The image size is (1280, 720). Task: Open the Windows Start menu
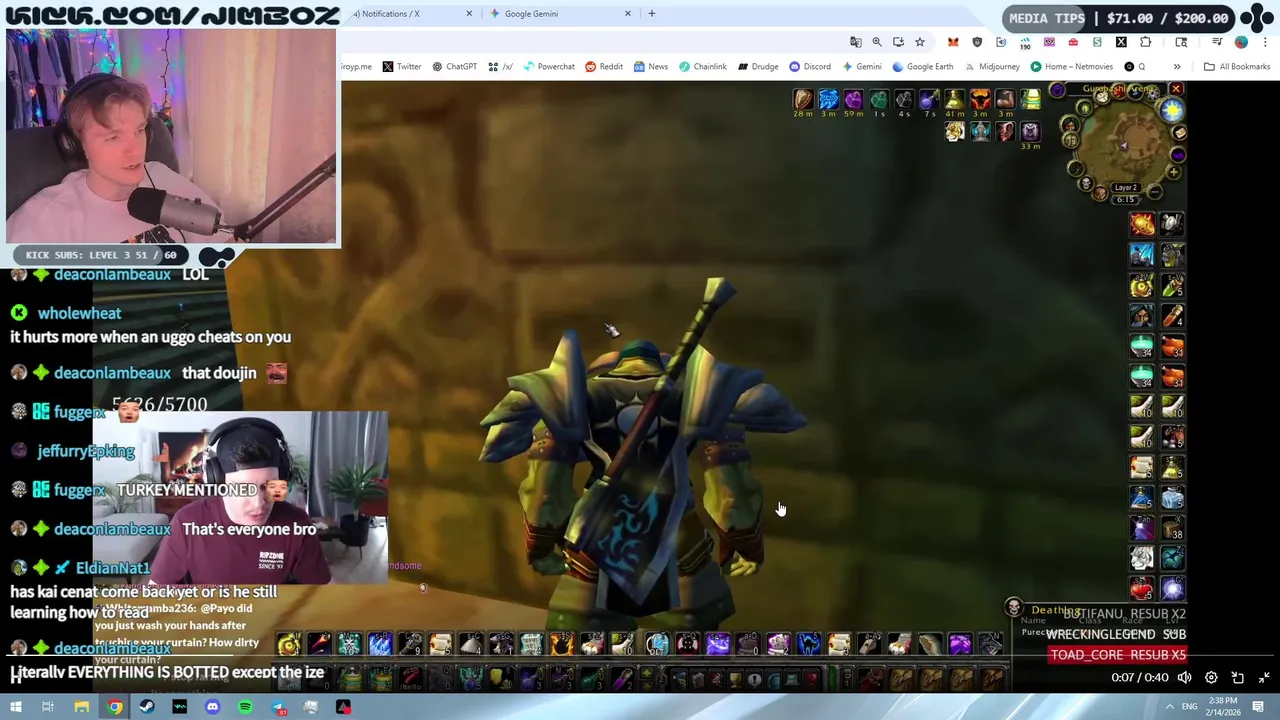click(15, 707)
